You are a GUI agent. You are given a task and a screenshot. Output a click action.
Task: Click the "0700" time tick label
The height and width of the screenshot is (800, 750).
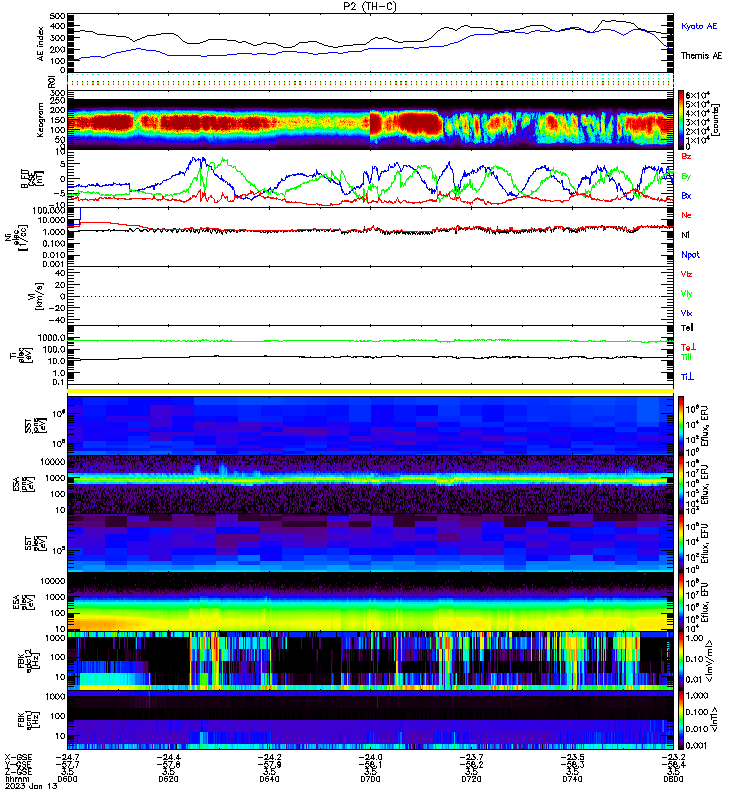point(370,779)
